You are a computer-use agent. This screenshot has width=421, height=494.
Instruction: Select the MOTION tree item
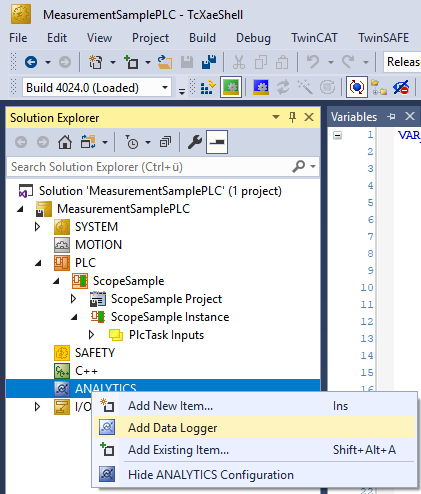pos(99,245)
